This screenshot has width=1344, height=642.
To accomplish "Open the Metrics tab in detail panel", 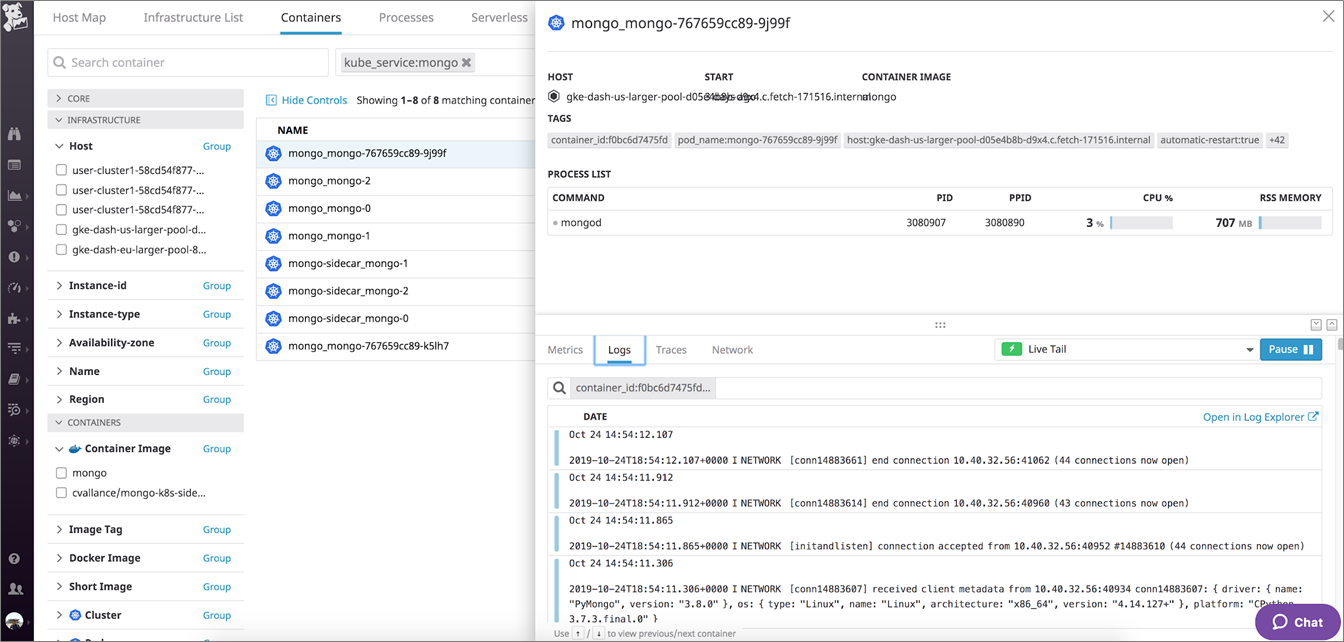I will tap(565, 350).
